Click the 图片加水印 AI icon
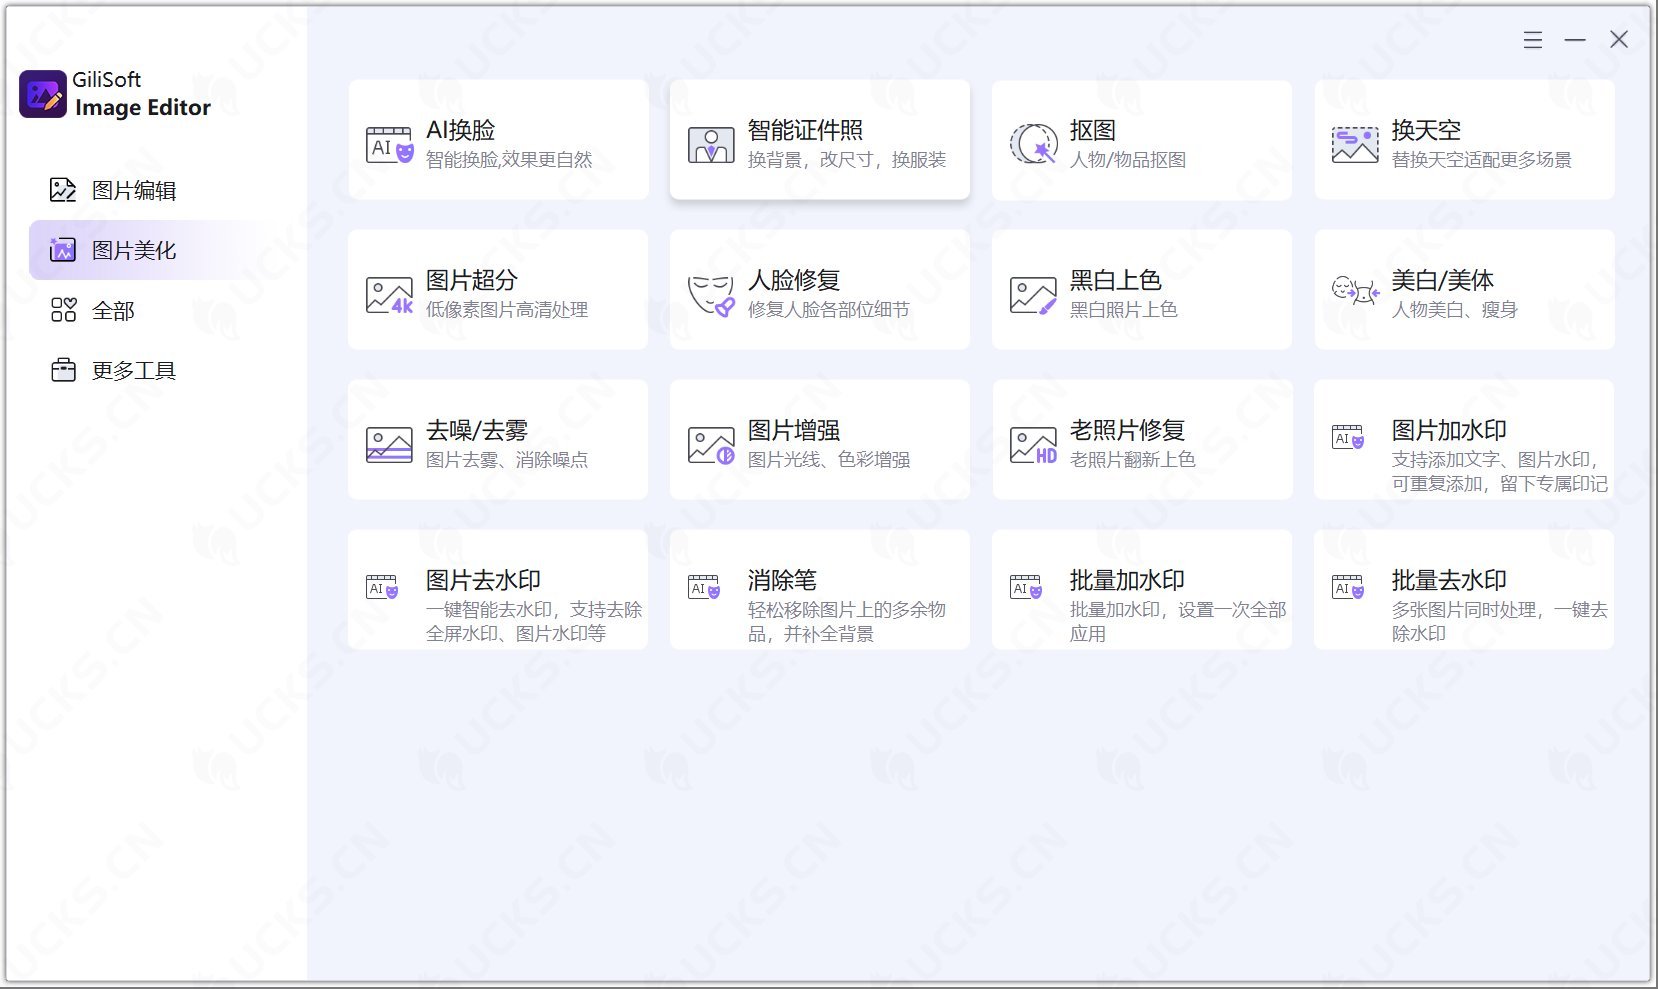1658x989 pixels. tap(1348, 437)
